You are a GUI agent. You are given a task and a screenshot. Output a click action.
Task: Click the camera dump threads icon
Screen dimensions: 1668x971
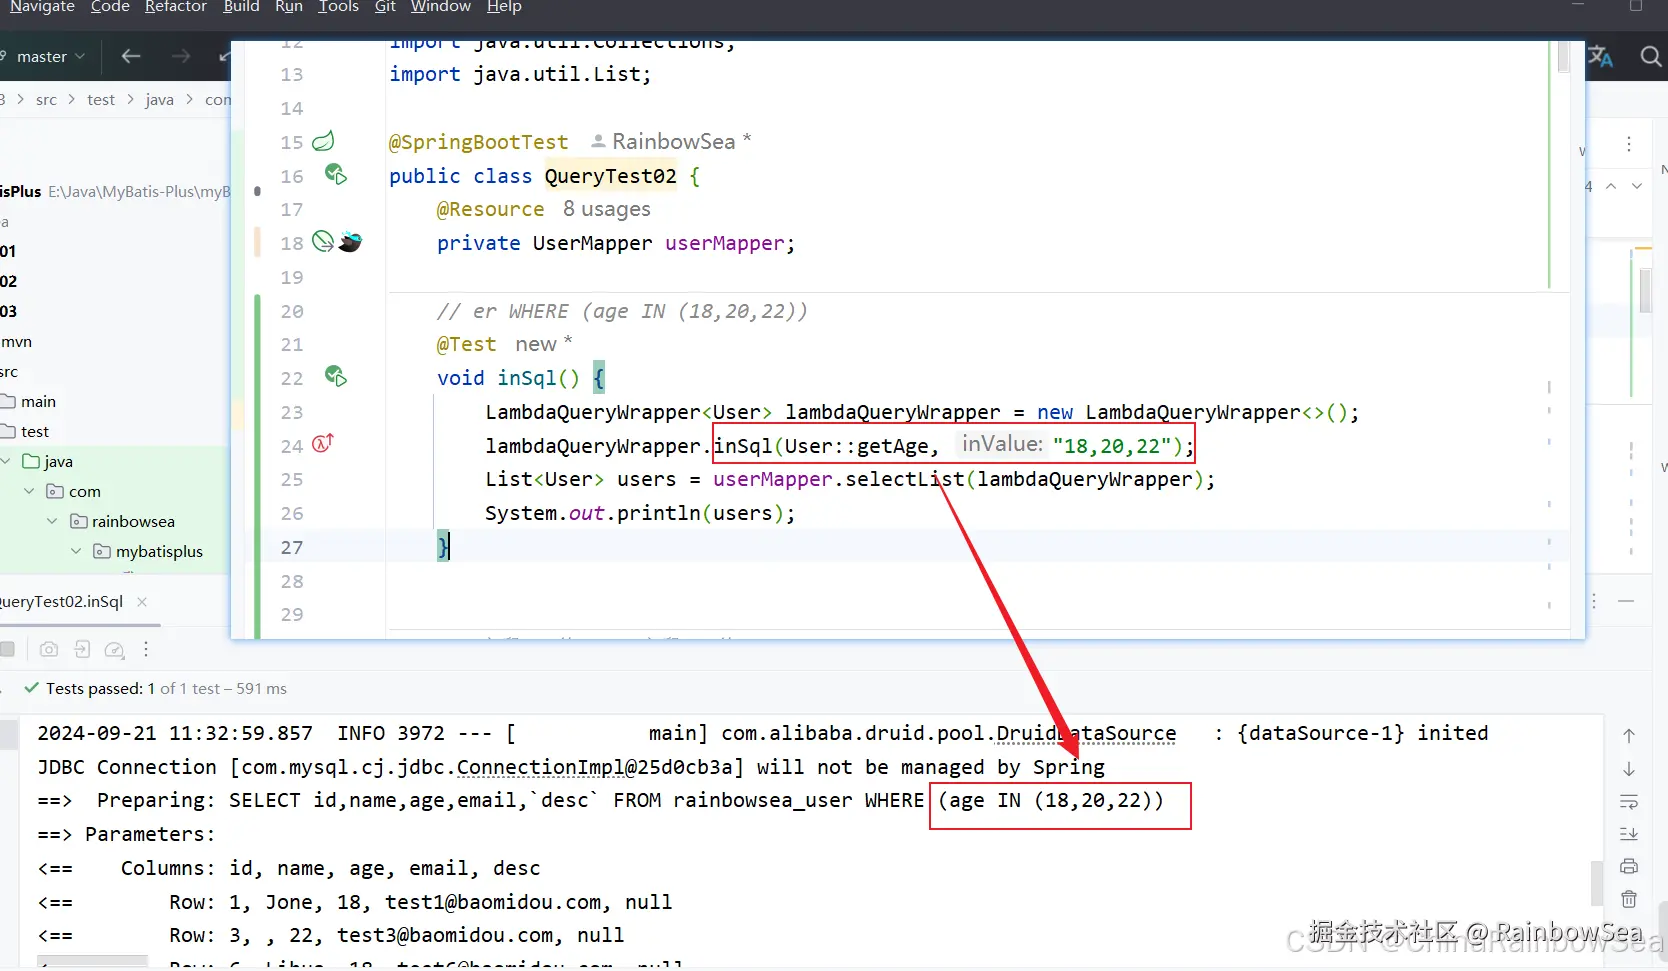point(48,650)
